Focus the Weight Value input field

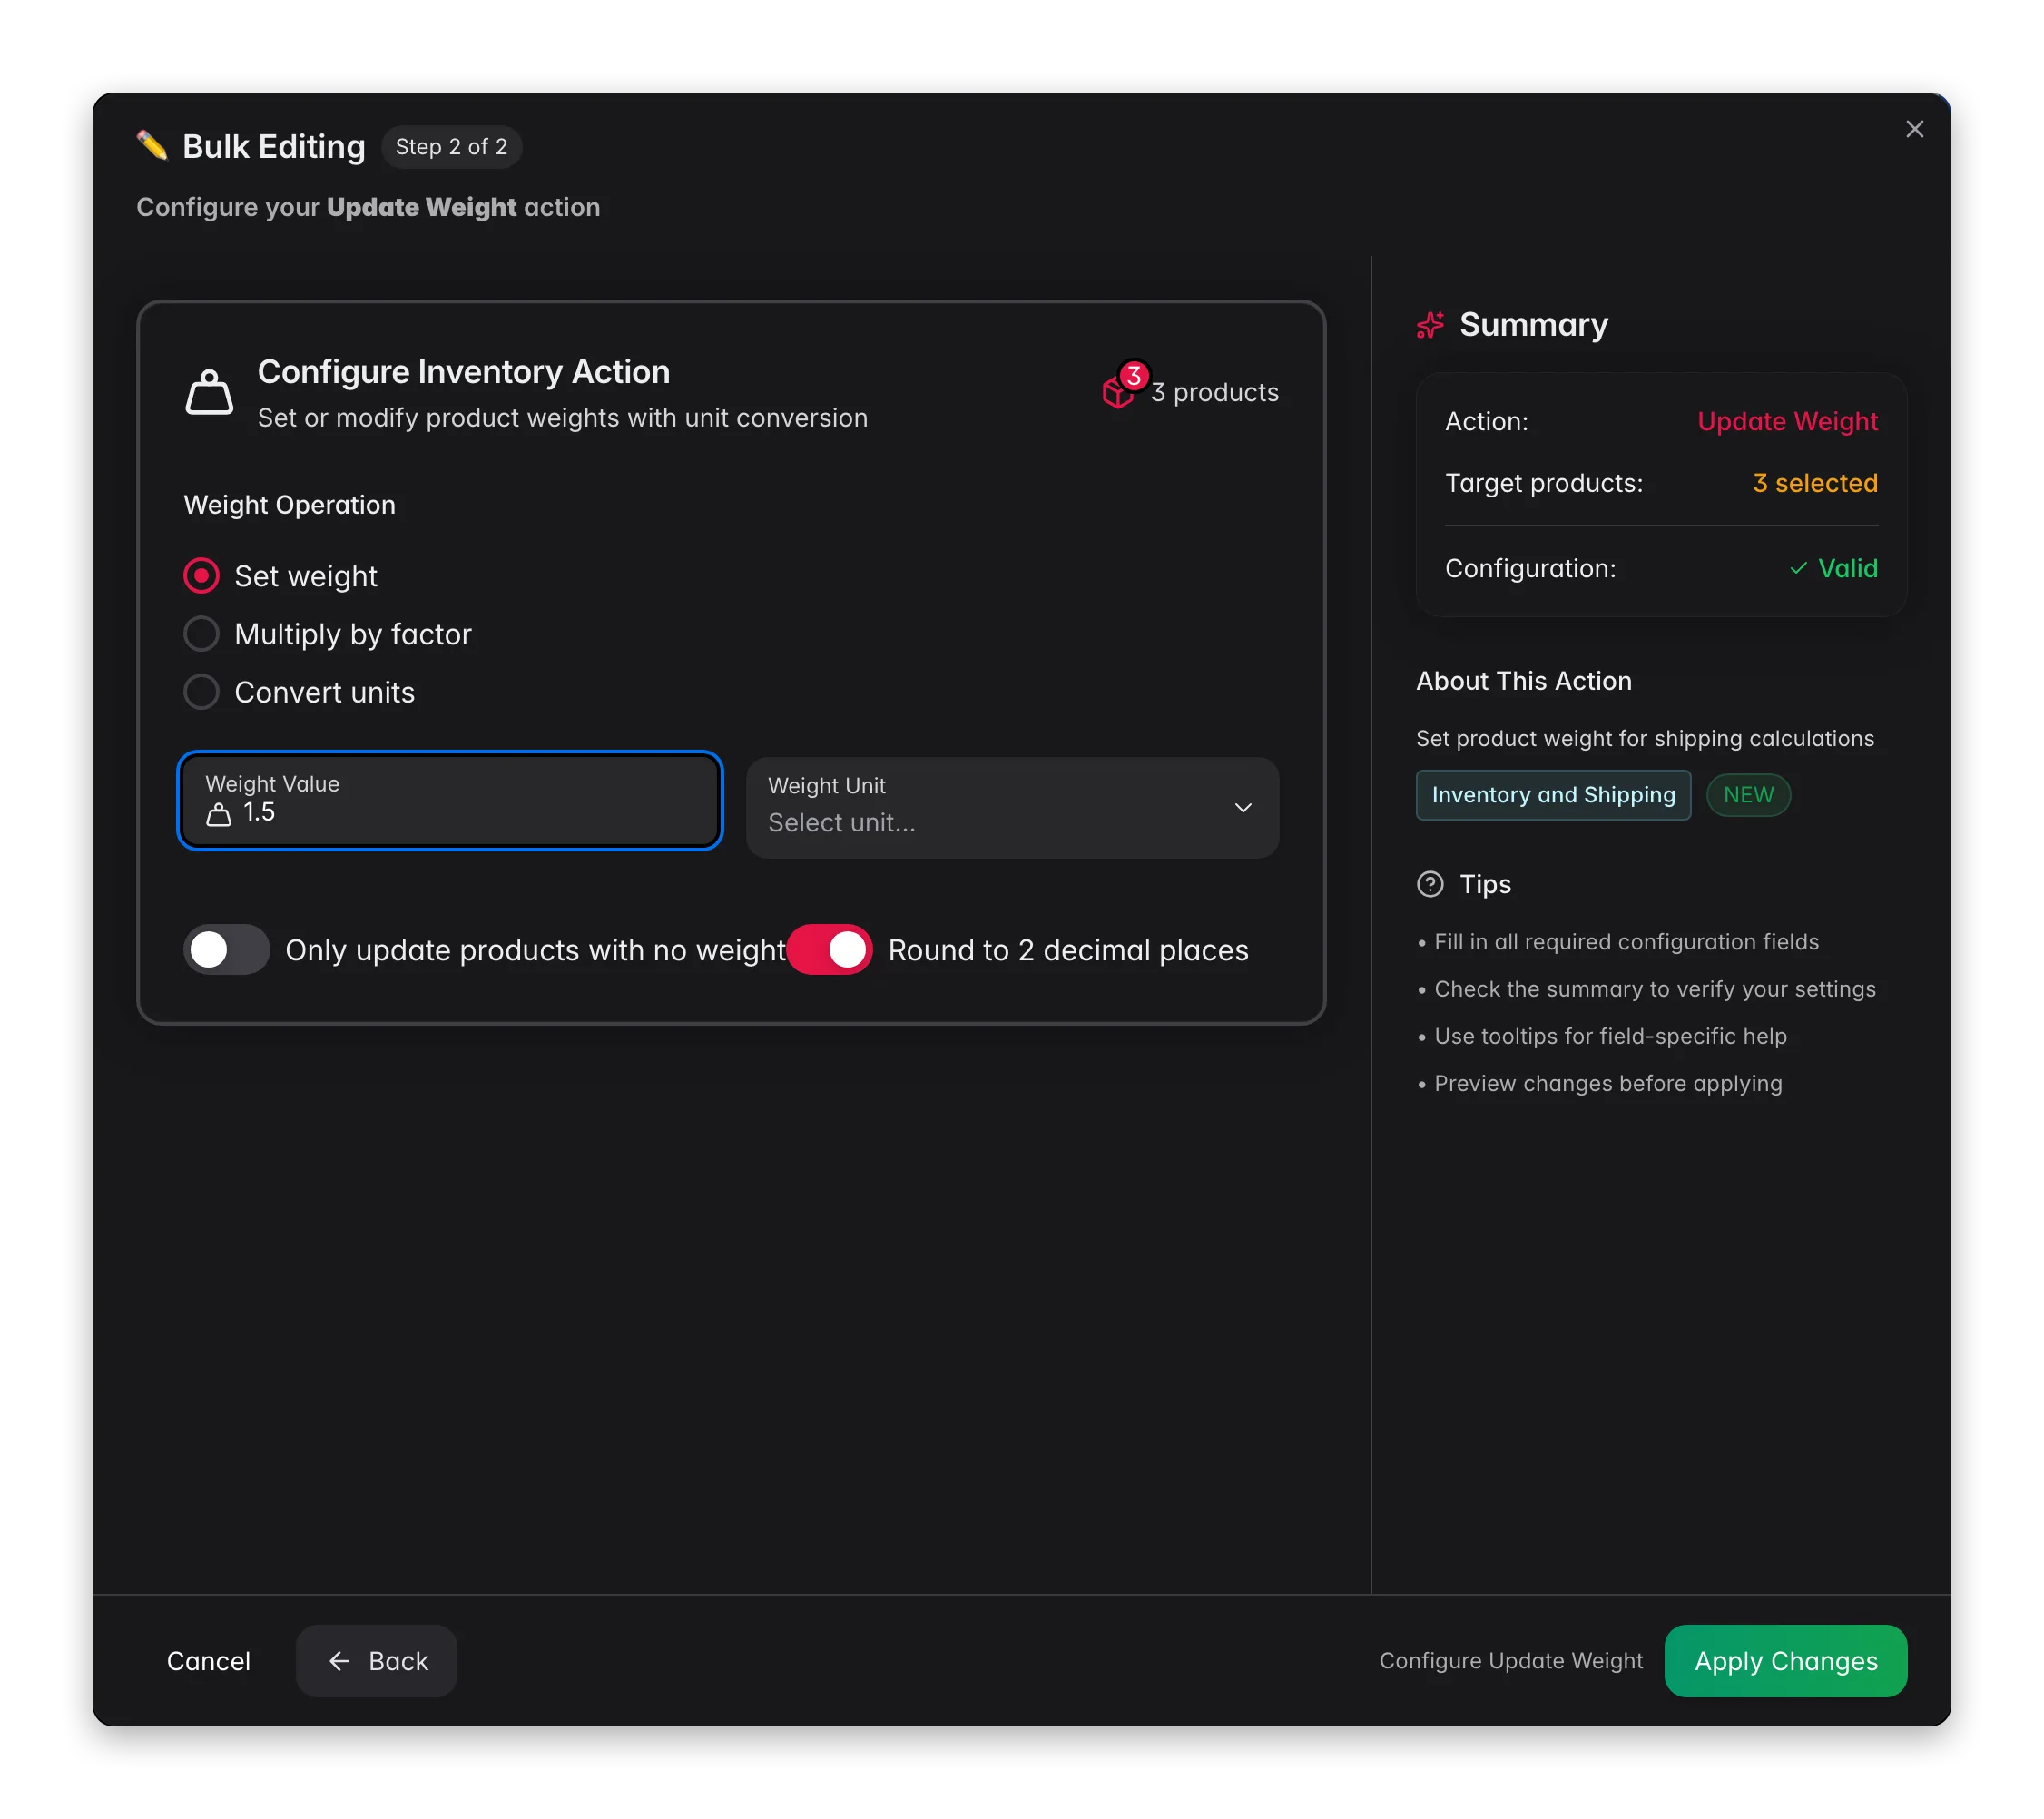tap(450, 801)
